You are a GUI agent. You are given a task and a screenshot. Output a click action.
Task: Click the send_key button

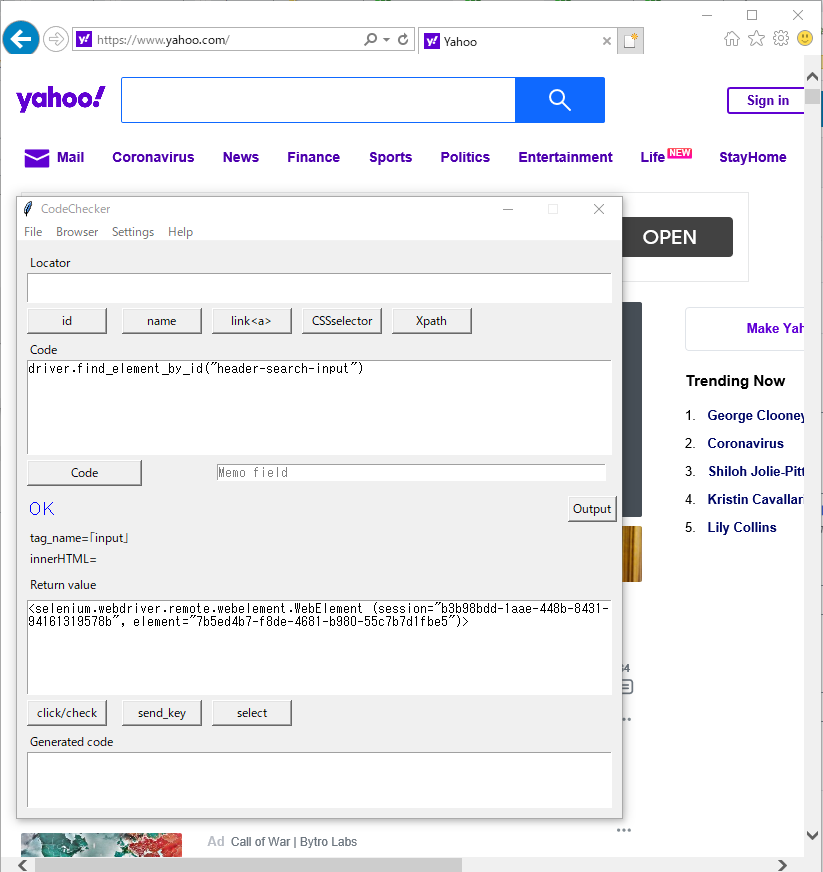pos(162,713)
